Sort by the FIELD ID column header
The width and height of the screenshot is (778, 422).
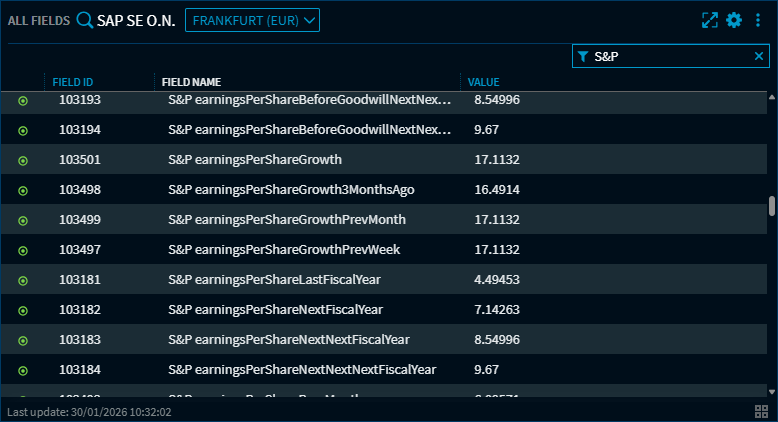(x=74, y=82)
